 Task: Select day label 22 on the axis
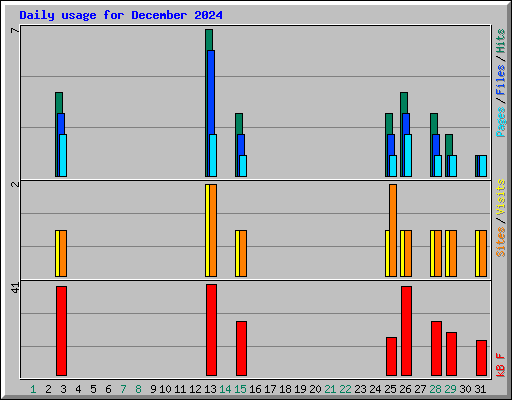pyautogui.click(x=346, y=389)
